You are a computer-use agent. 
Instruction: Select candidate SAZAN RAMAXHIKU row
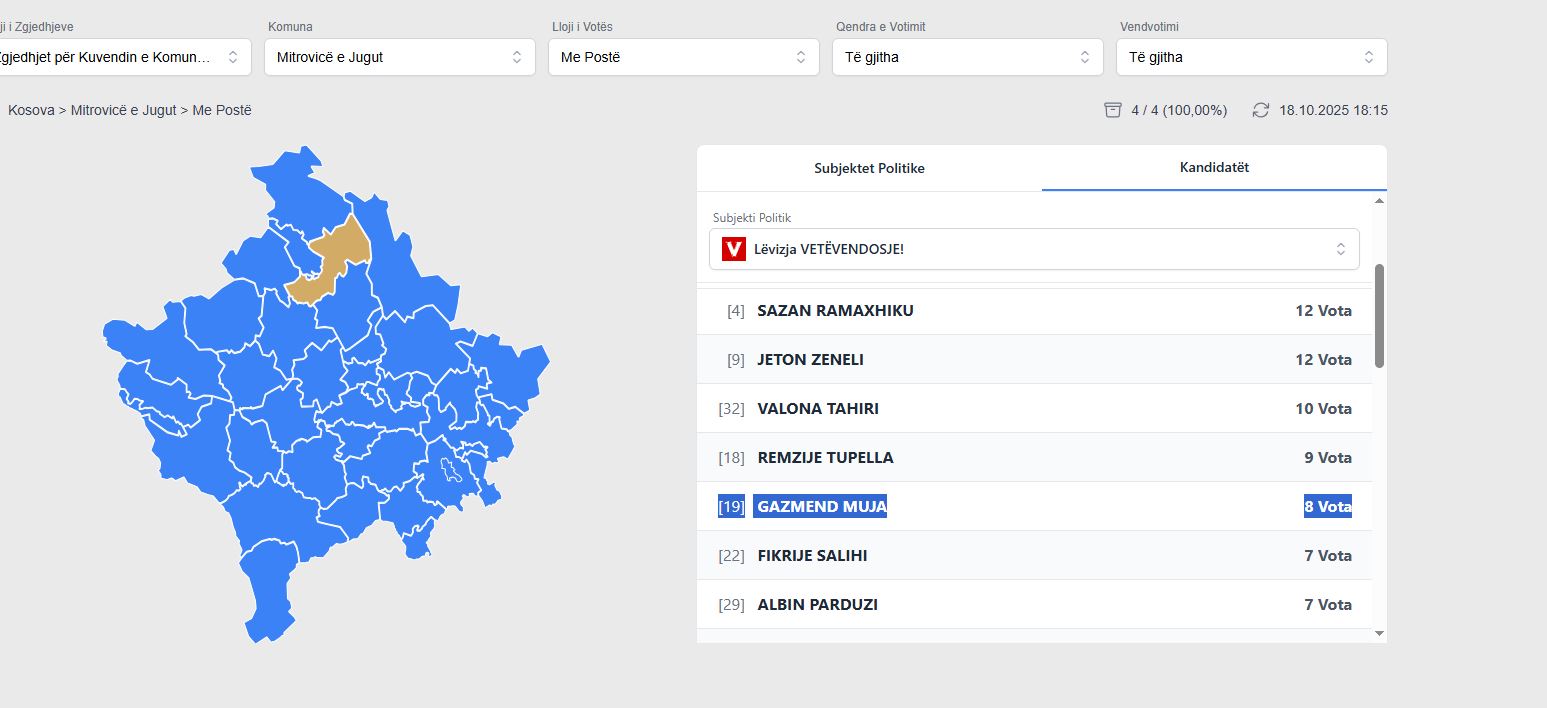pos(1034,311)
